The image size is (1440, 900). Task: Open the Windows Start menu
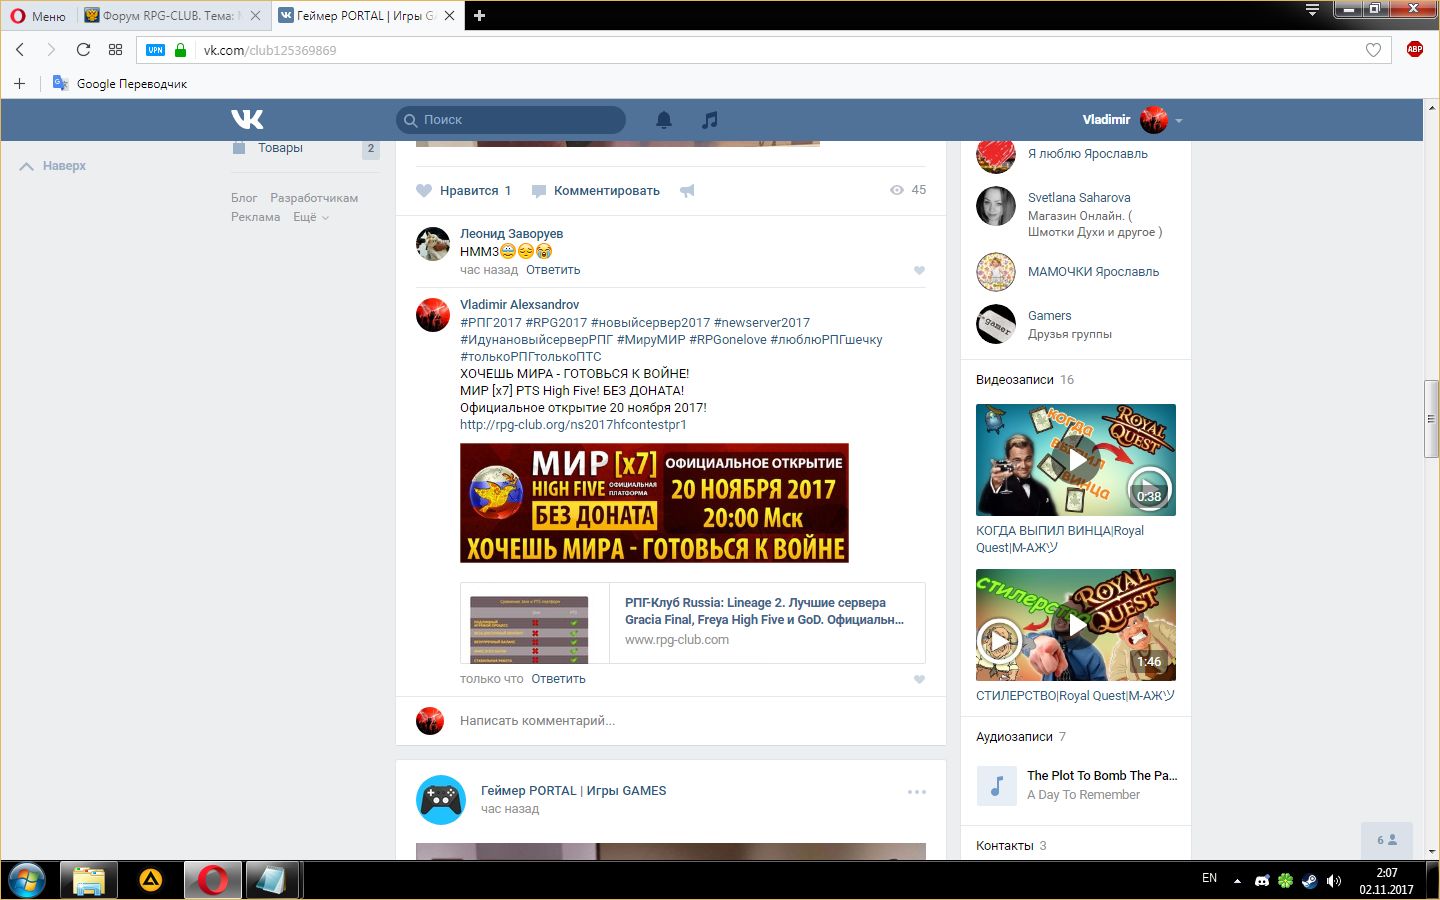click(x=28, y=881)
